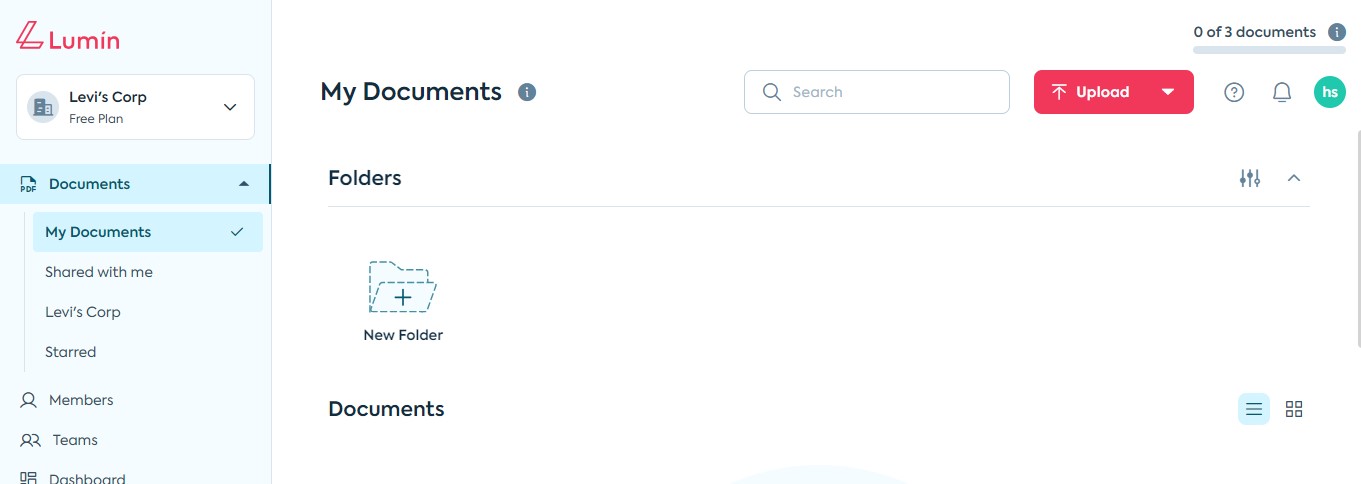The image size is (1361, 484).
Task: Select Starred in the sidebar
Action: pyautogui.click(x=71, y=352)
